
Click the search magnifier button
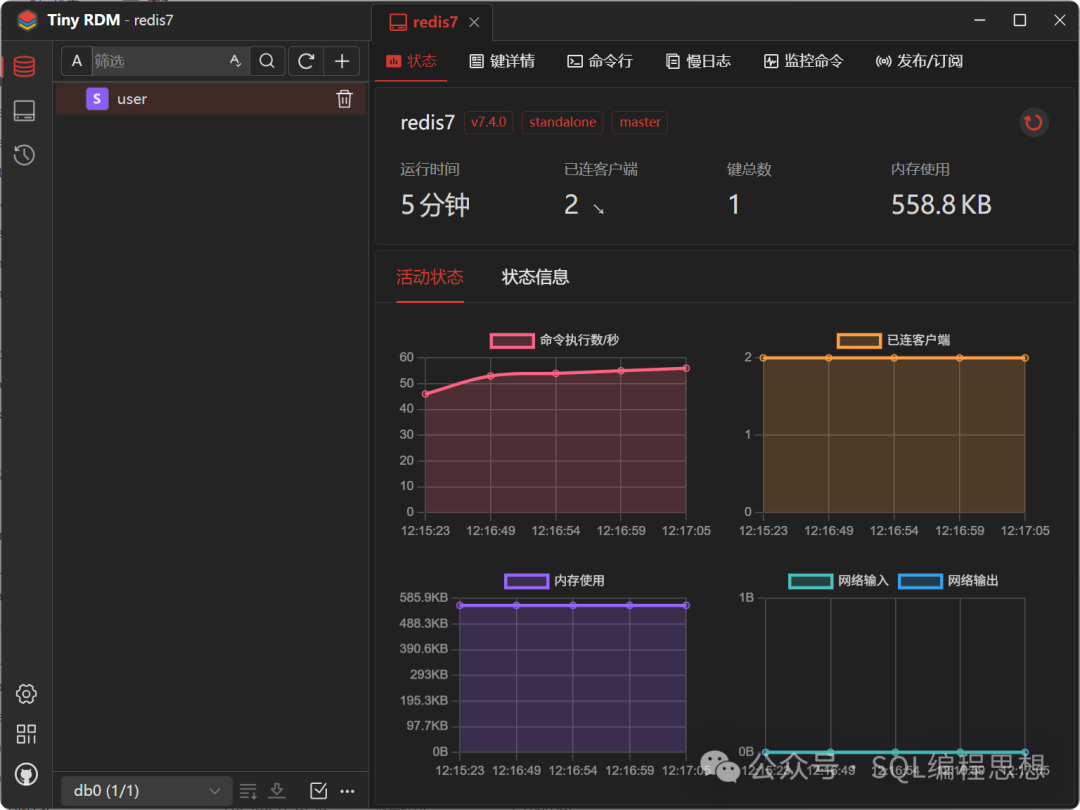pos(267,61)
